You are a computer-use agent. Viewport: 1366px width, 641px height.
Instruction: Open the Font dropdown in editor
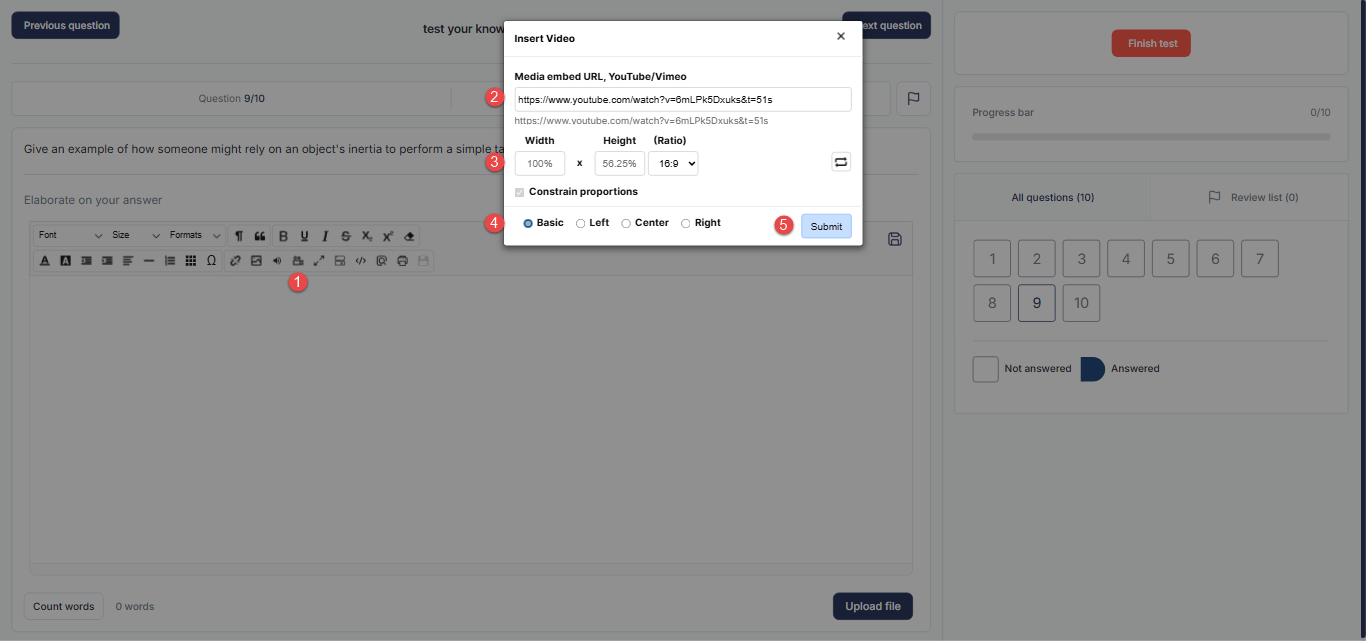pyautogui.click(x=70, y=236)
